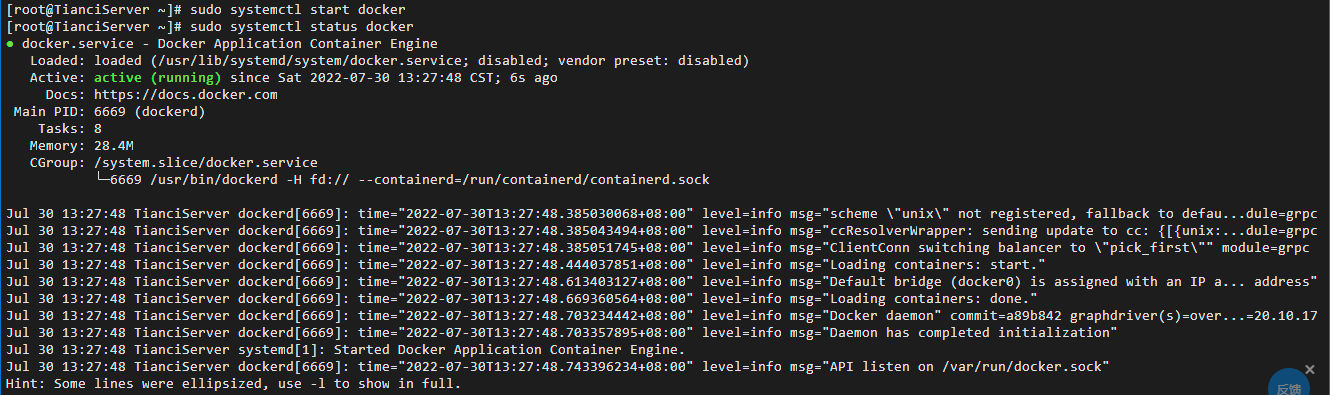Click the /system.slice/docker.service CGroup path
Image resolution: width=1330 pixels, height=395 pixels.
[x=206, y=163]
